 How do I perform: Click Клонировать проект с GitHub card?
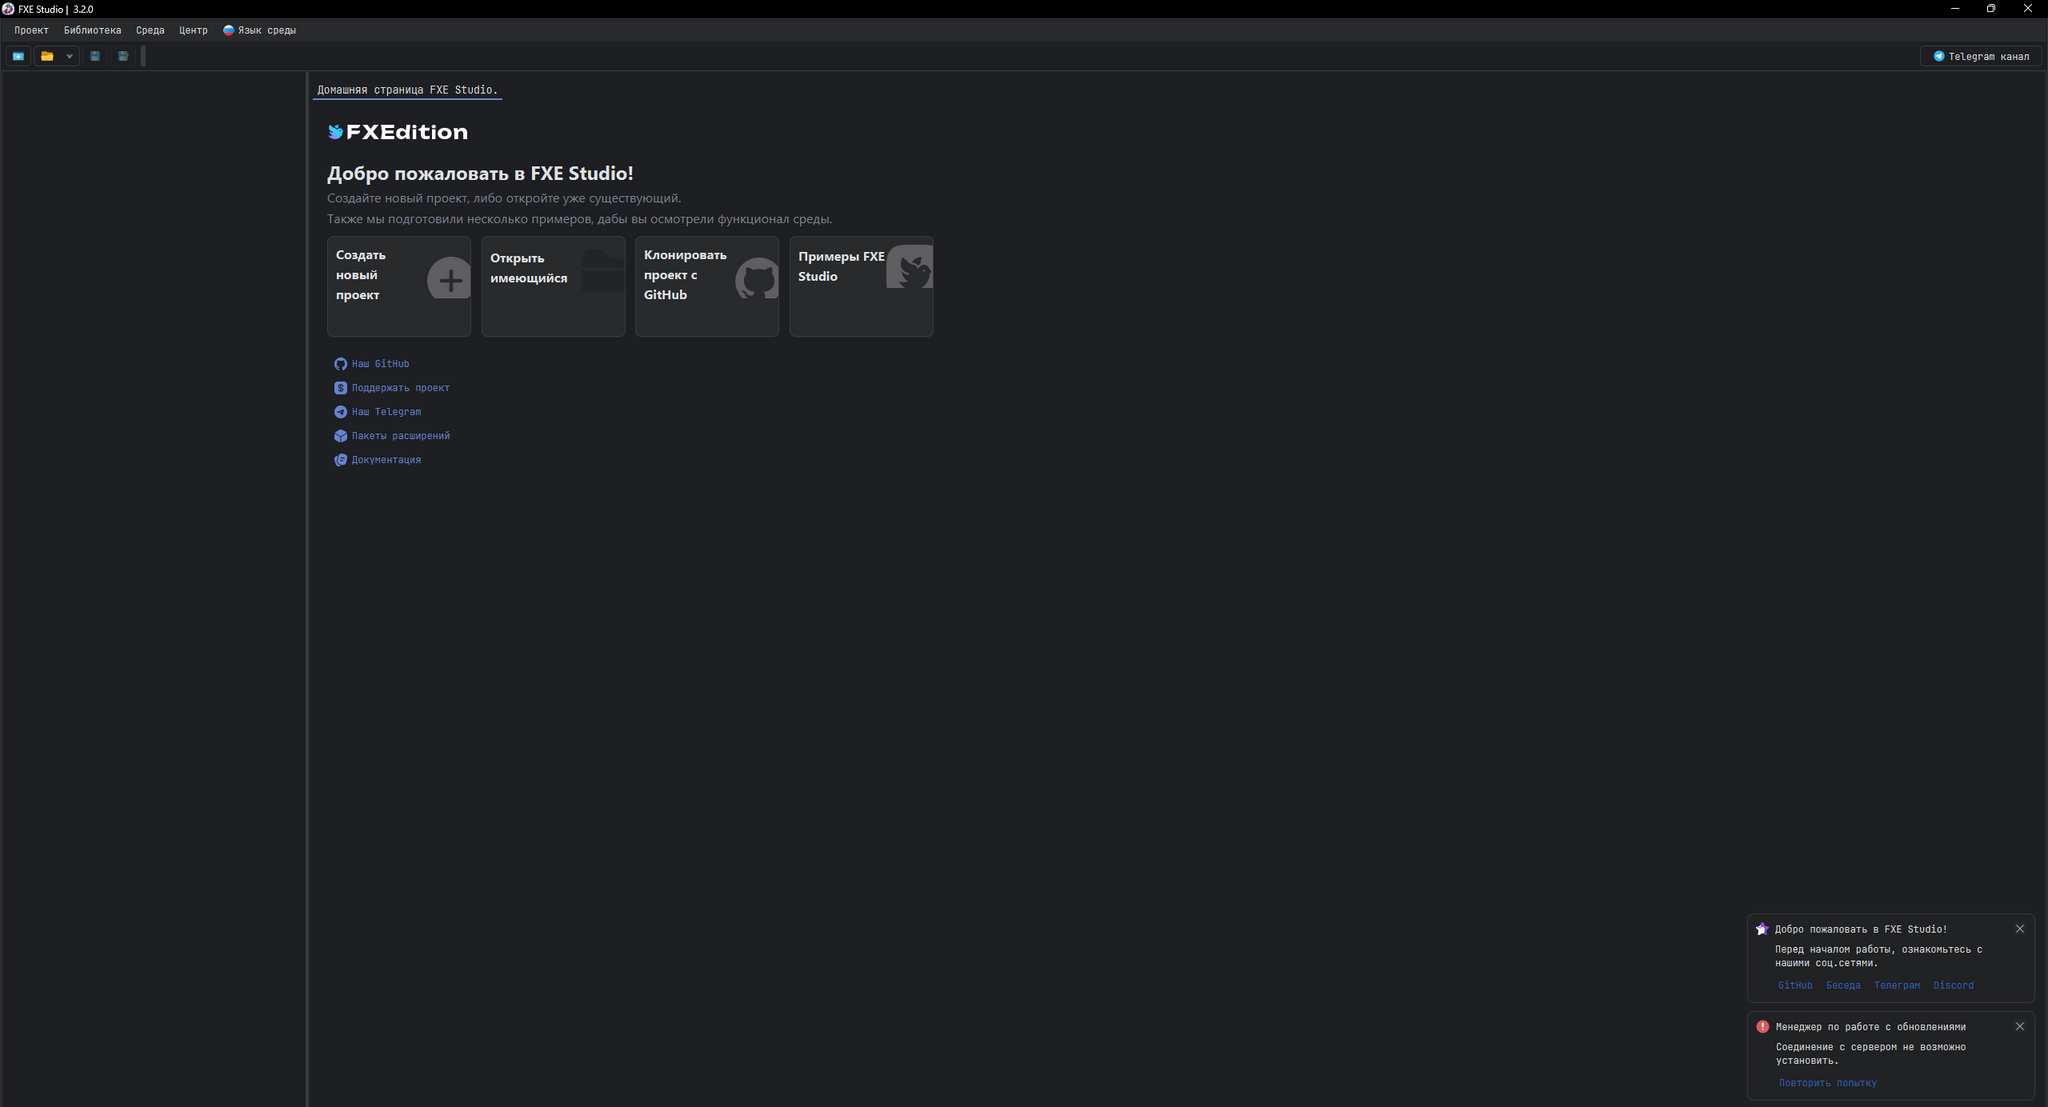(707, 286)
